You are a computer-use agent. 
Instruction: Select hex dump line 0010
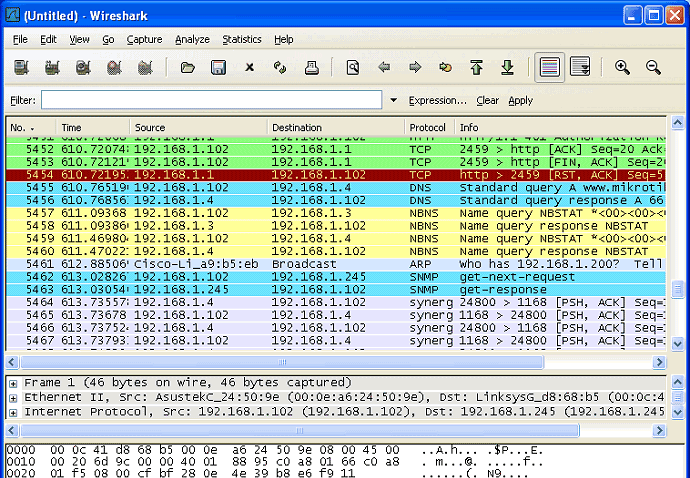pyautogui.click(x=275, y=462)
